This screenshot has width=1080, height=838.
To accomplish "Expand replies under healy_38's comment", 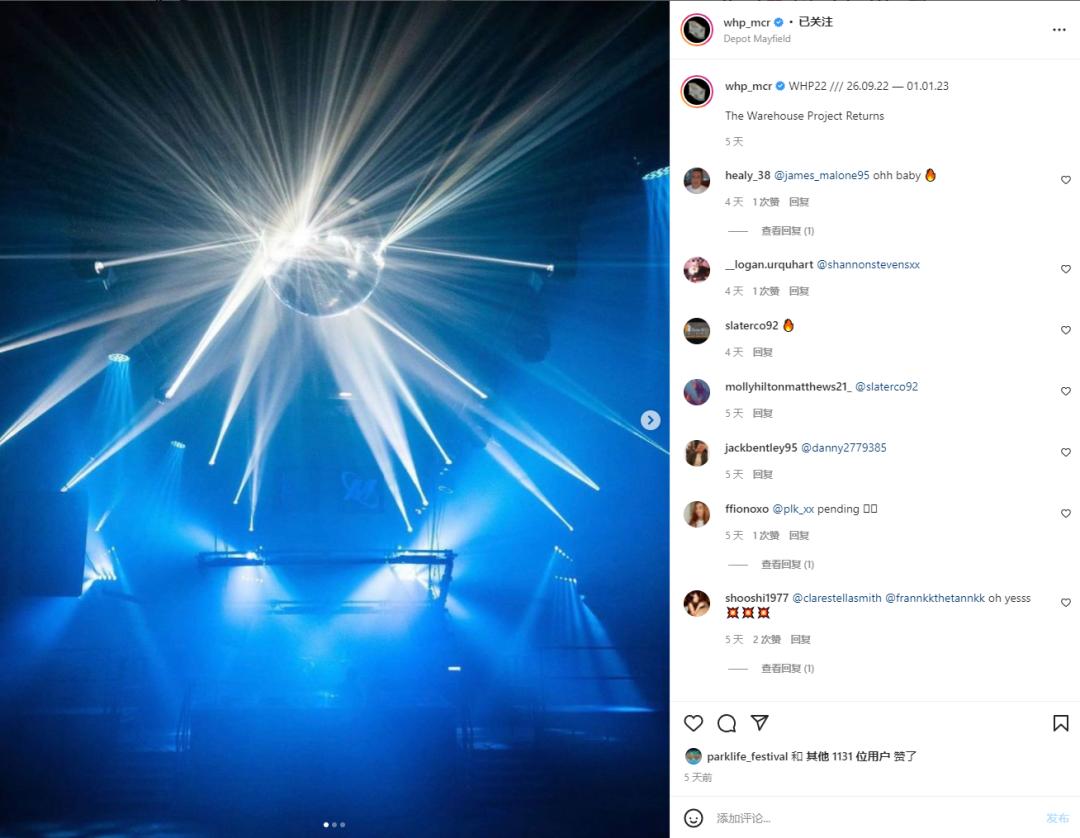I will pyautogui.click(x=787, y=231).
